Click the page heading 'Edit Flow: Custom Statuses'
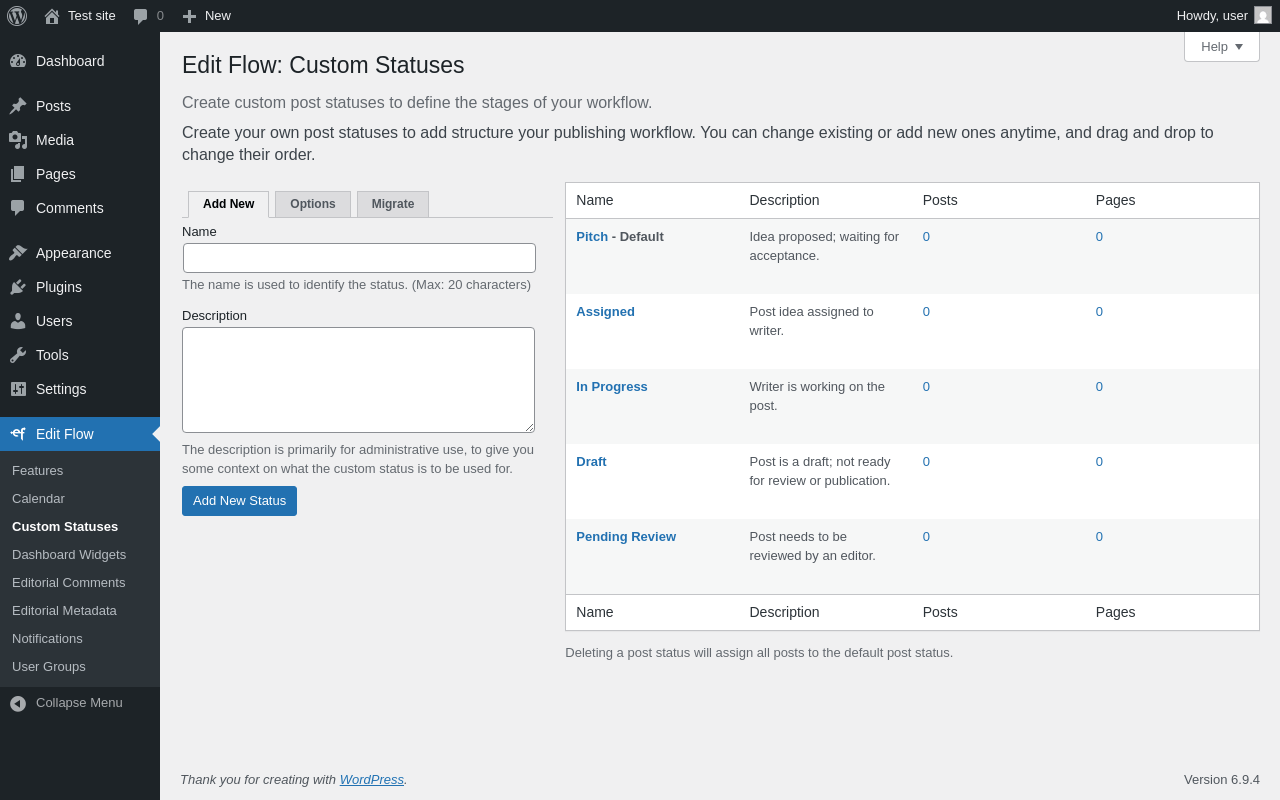 (323, 65)
